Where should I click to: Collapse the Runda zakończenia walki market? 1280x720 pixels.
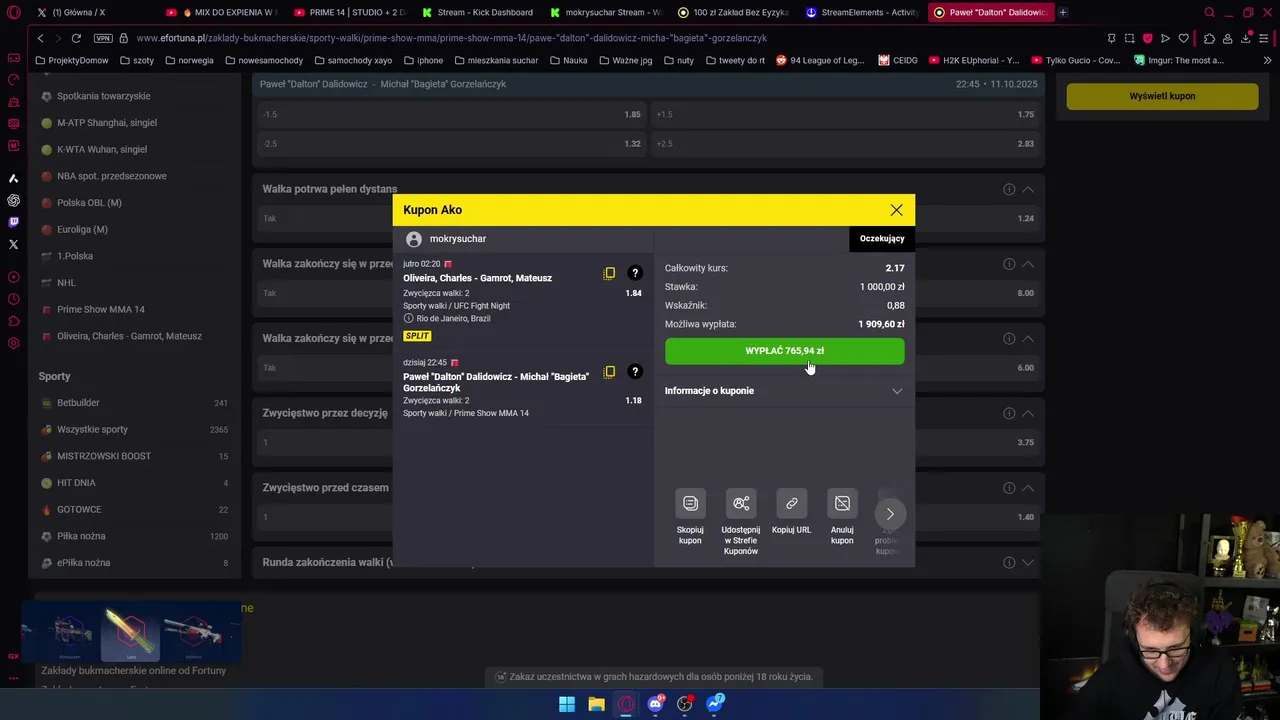coord(1027,562)
